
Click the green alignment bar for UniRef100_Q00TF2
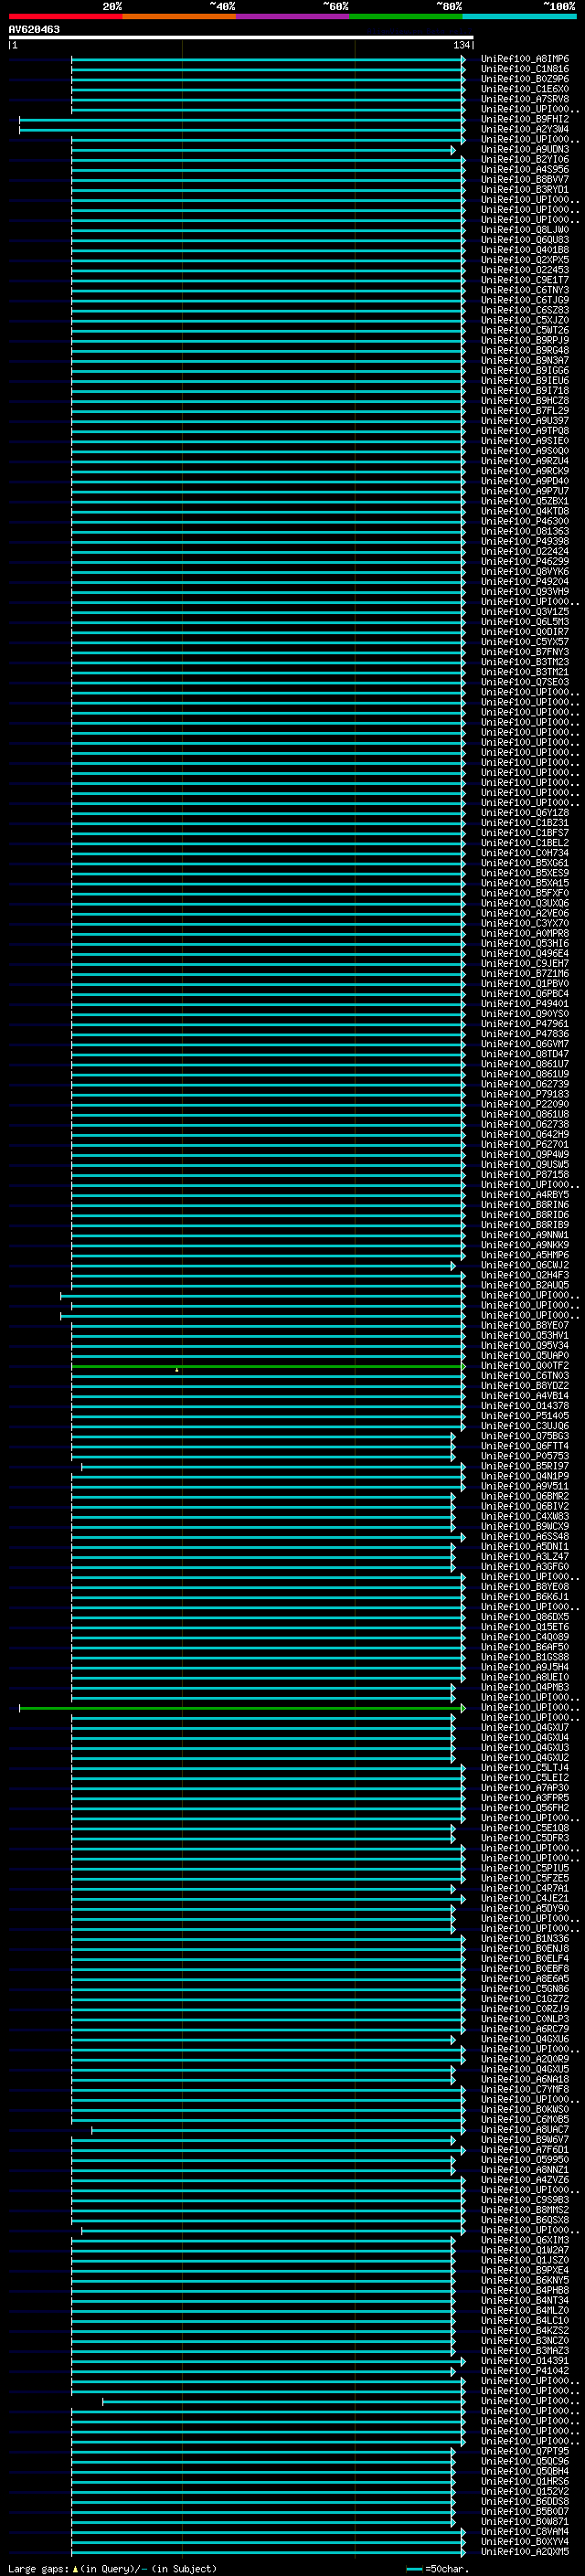[268, 1366]
